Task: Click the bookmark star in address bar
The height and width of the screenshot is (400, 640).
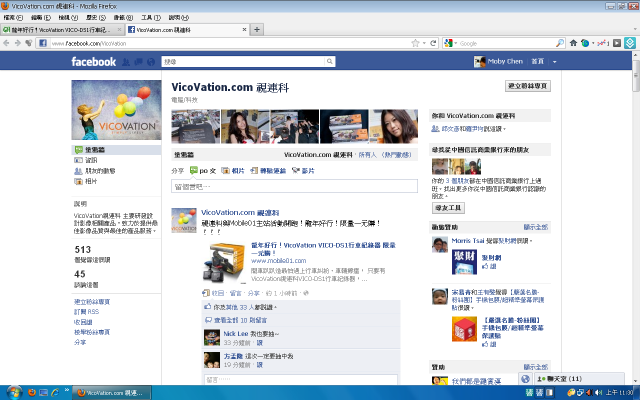Action: 415,43
